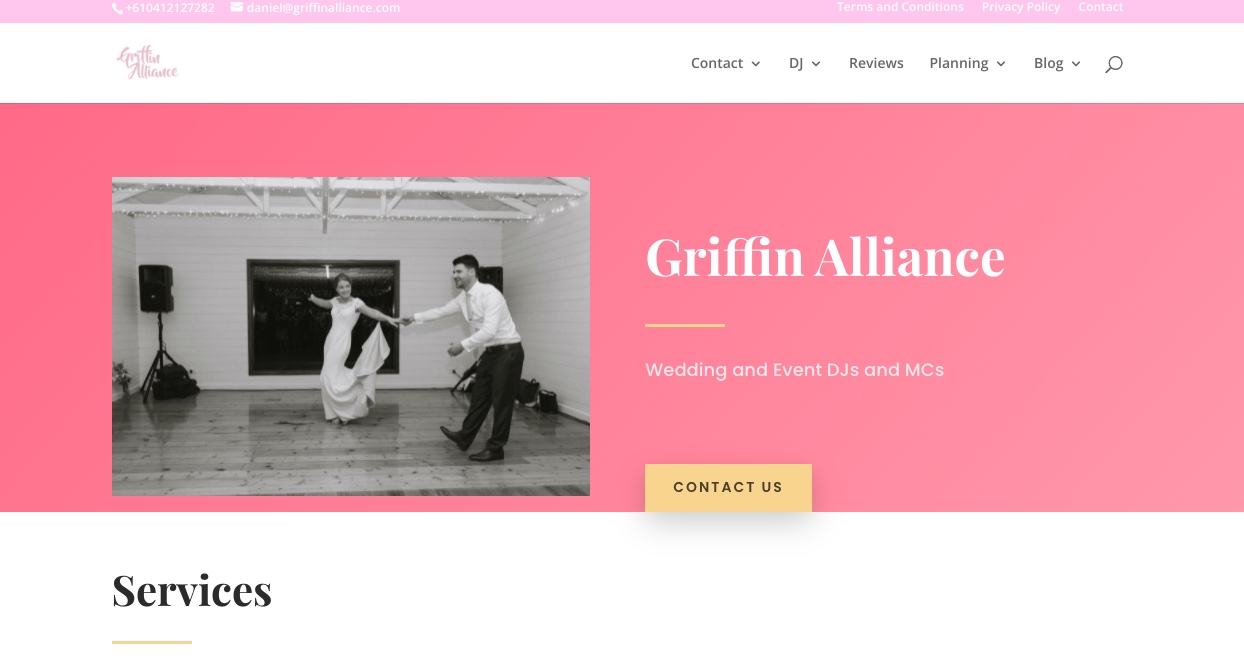Open the DJ menu item

click(796, 63)
